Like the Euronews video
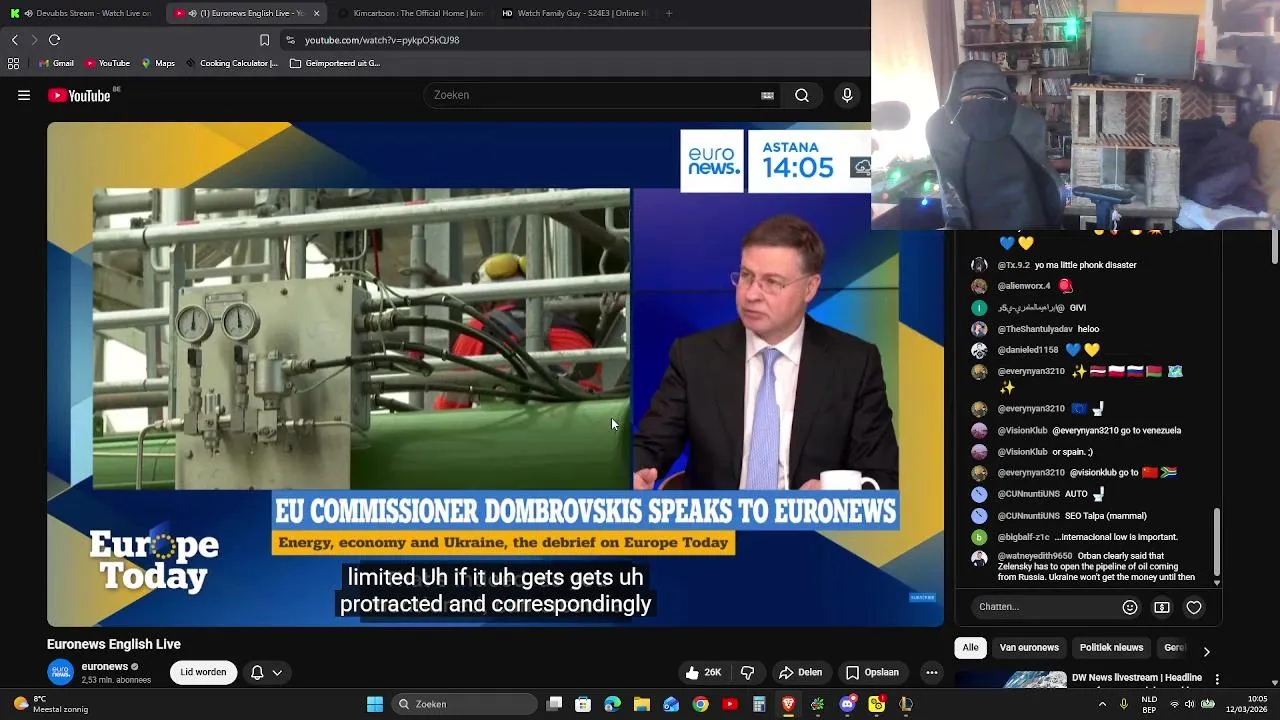1280x720 pixels. (x=704, y=673)
